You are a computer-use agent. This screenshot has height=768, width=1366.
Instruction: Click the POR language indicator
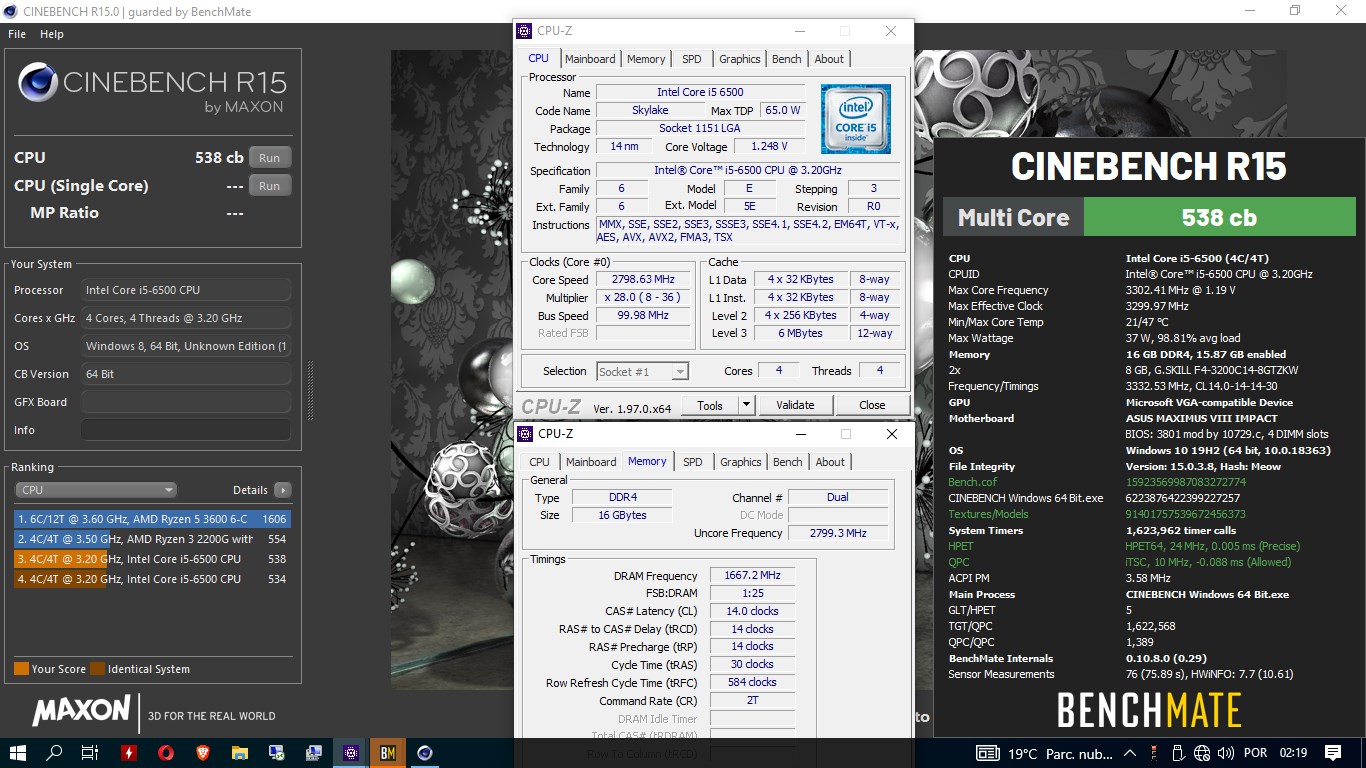(x=1255, y=753)
